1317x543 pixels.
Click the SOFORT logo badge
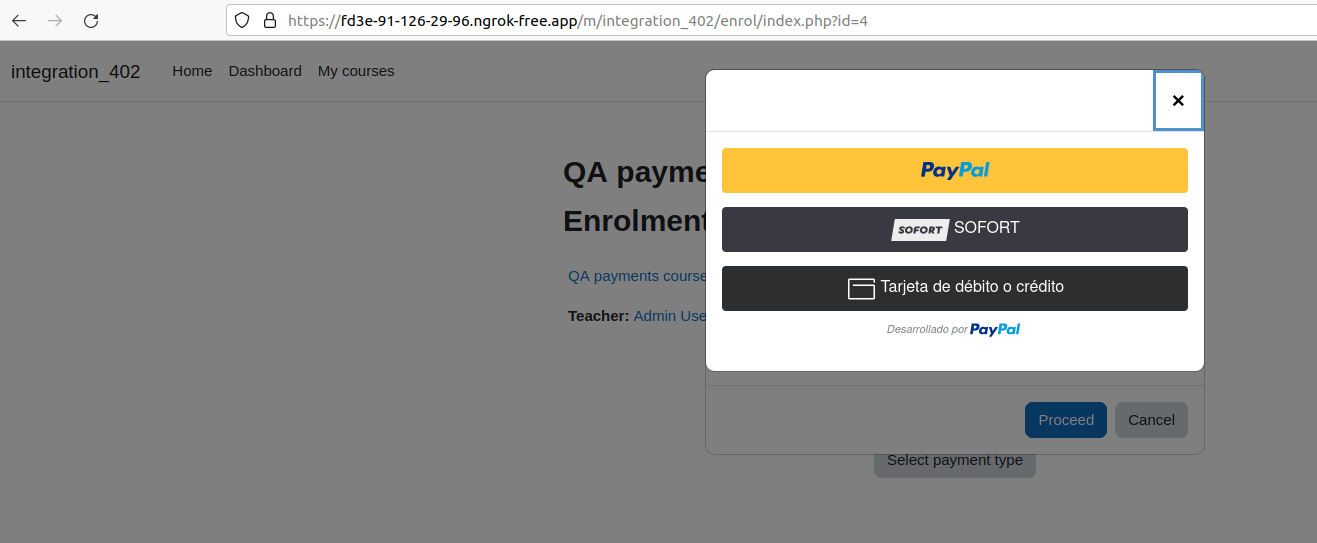(x=920, y=230)
